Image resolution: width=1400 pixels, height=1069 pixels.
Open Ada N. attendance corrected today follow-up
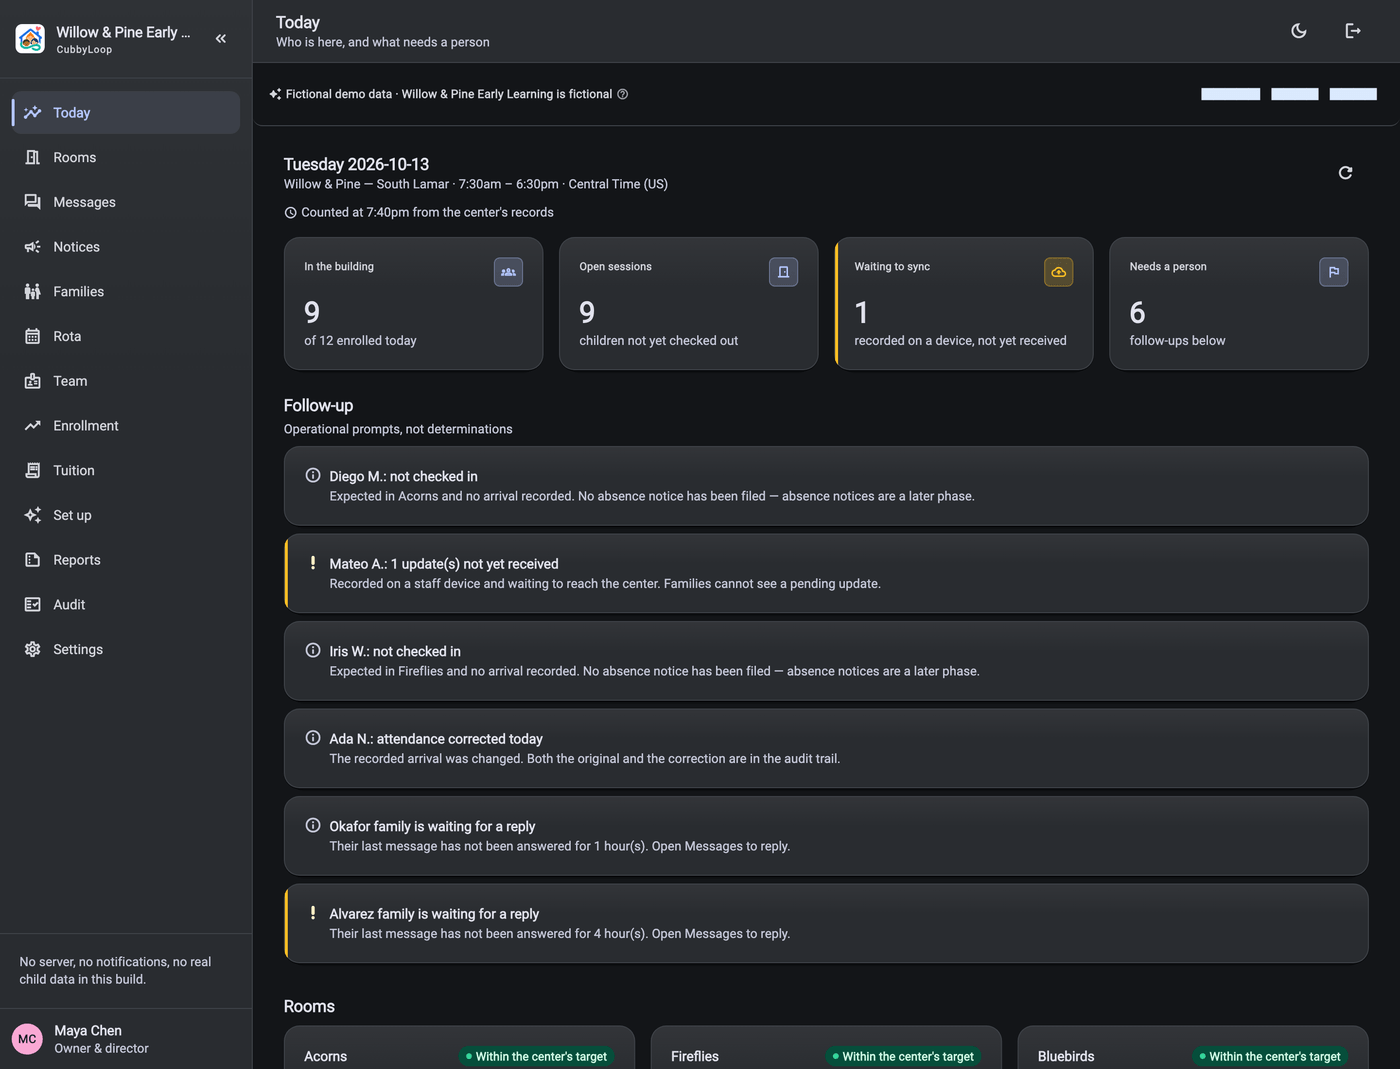(x=826, y=748)
